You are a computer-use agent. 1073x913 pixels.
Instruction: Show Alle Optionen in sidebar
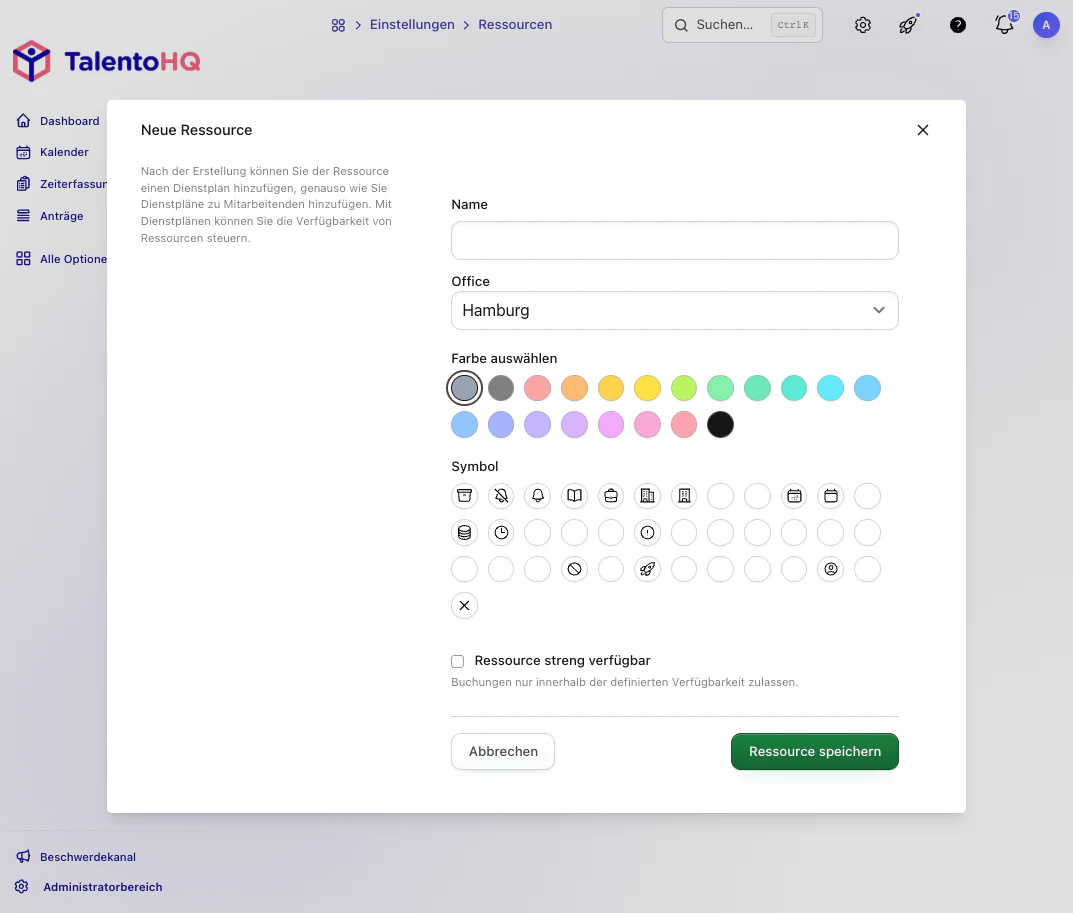pos(61,259)
